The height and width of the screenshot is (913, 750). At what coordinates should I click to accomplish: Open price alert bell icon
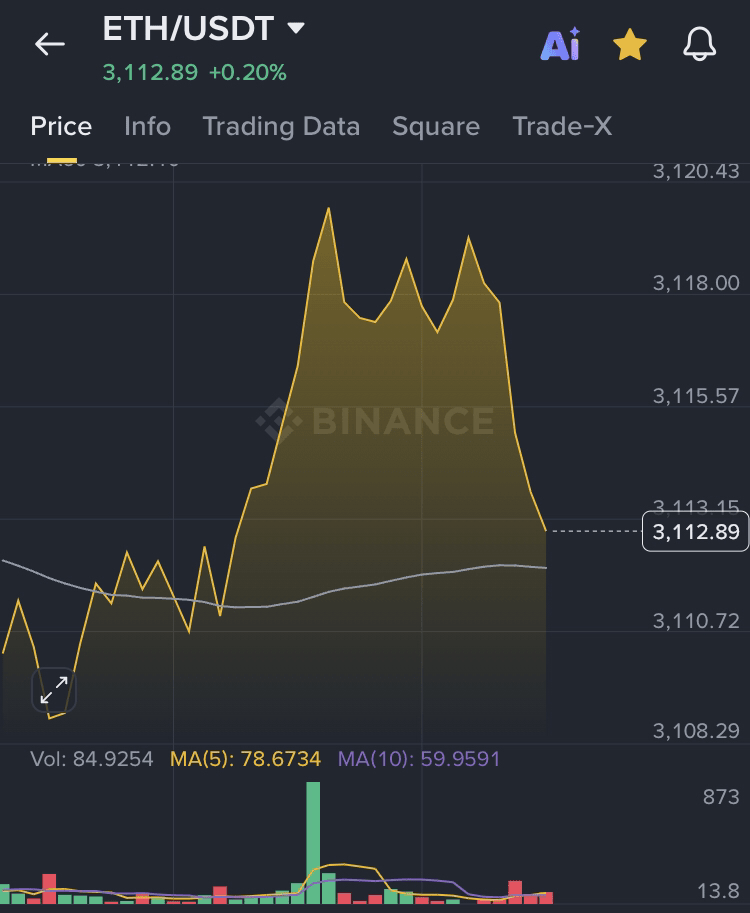[x=699, y=44]
